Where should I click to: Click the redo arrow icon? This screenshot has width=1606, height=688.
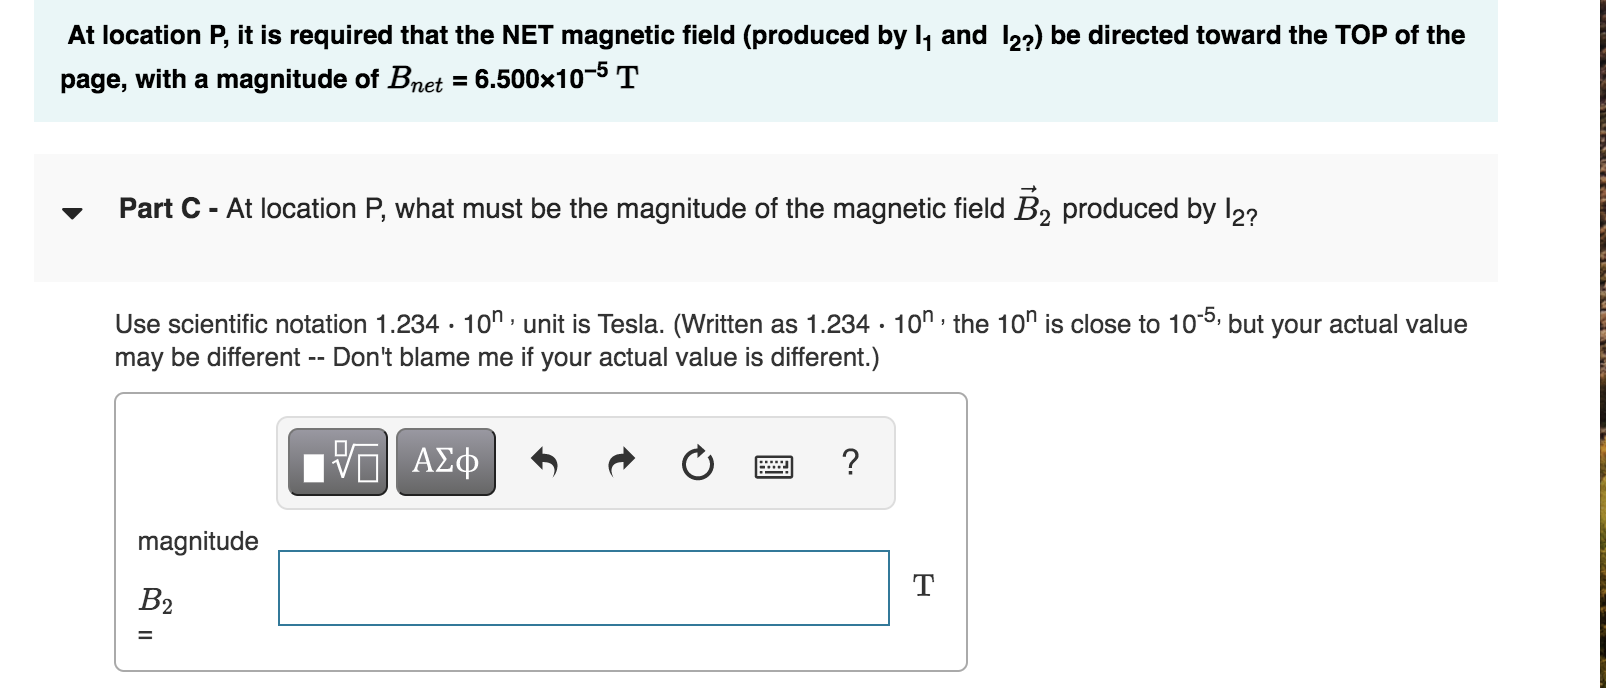tap(621, 463)
